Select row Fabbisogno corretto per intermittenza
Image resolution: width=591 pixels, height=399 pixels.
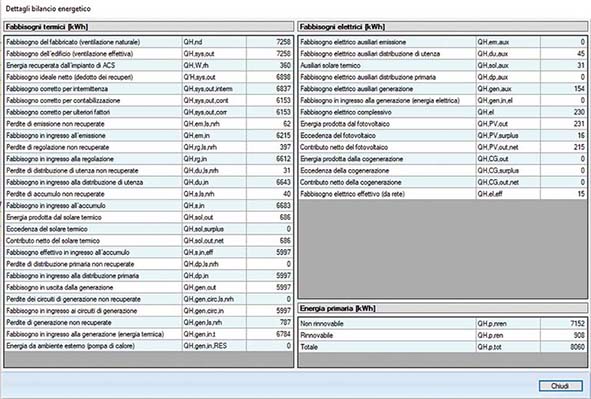tap(149, 89)
